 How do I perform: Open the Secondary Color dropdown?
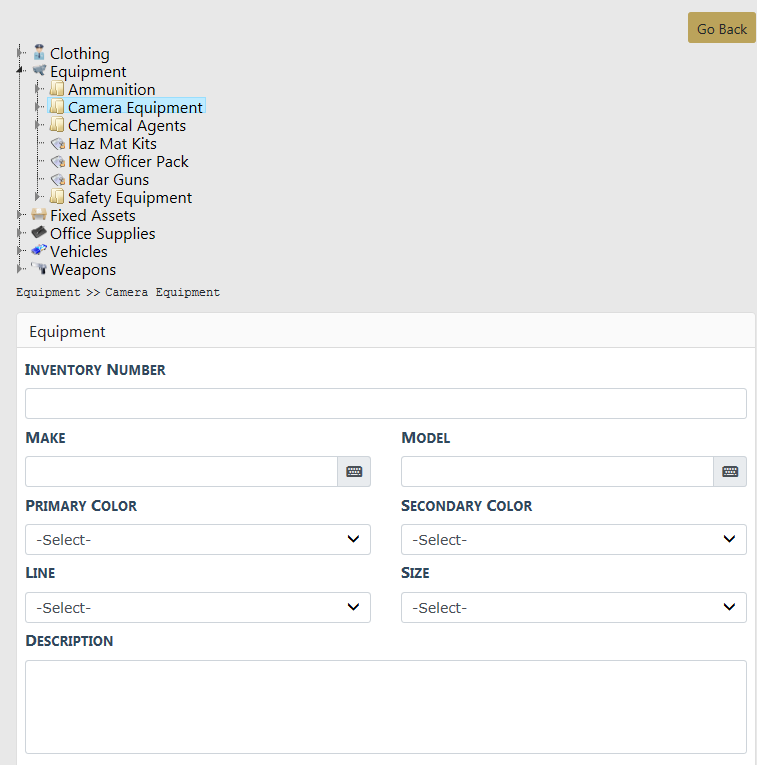[x=573, y=540]
